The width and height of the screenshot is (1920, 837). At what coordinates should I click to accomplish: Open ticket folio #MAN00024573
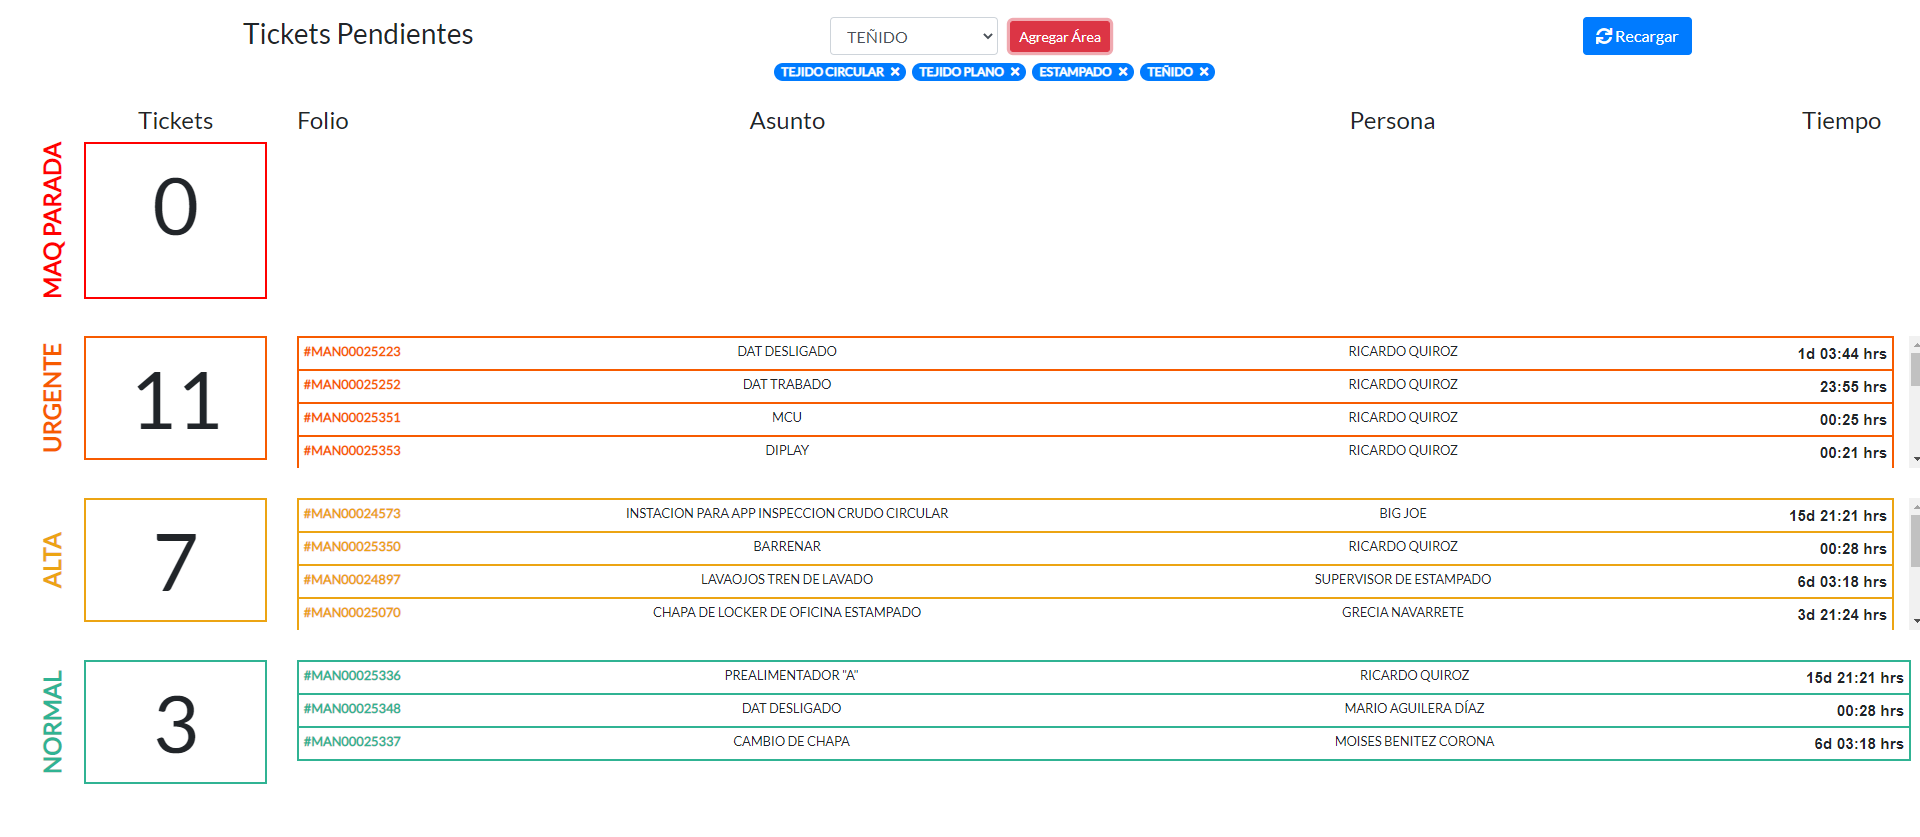pos(352,514)
